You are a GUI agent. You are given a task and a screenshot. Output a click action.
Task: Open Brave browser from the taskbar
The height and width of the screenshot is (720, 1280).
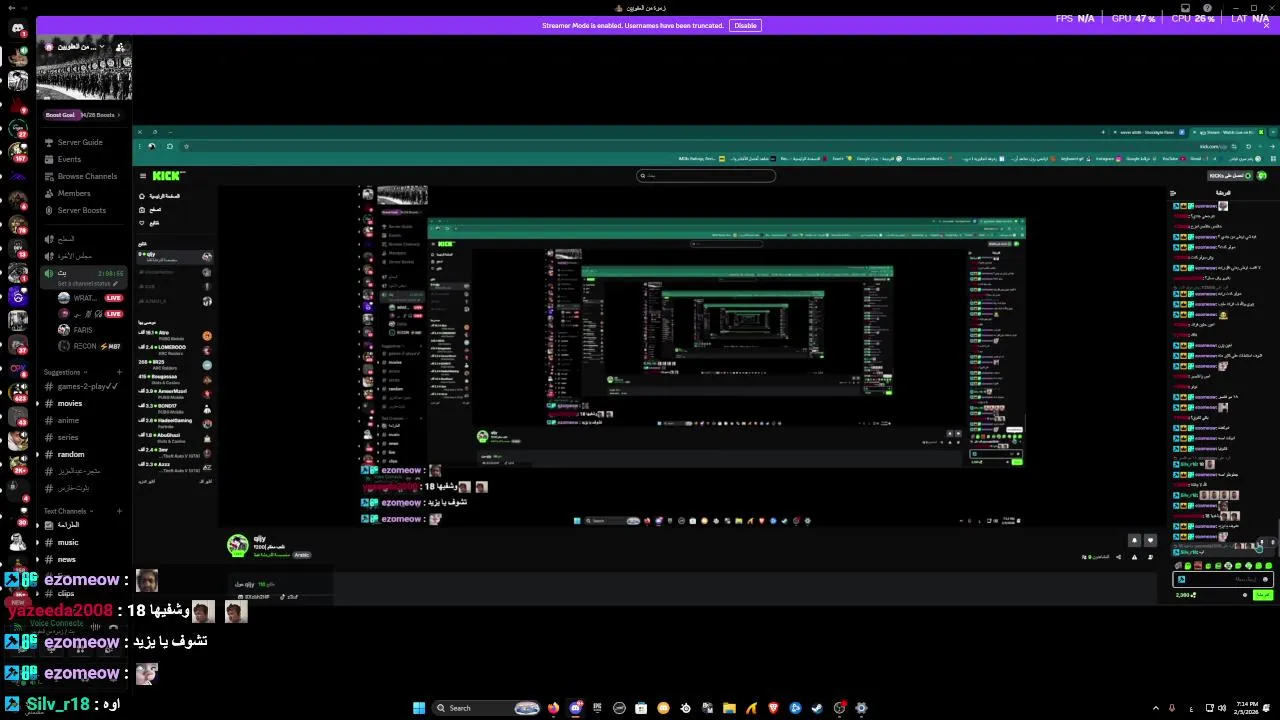tap(773, 708)
